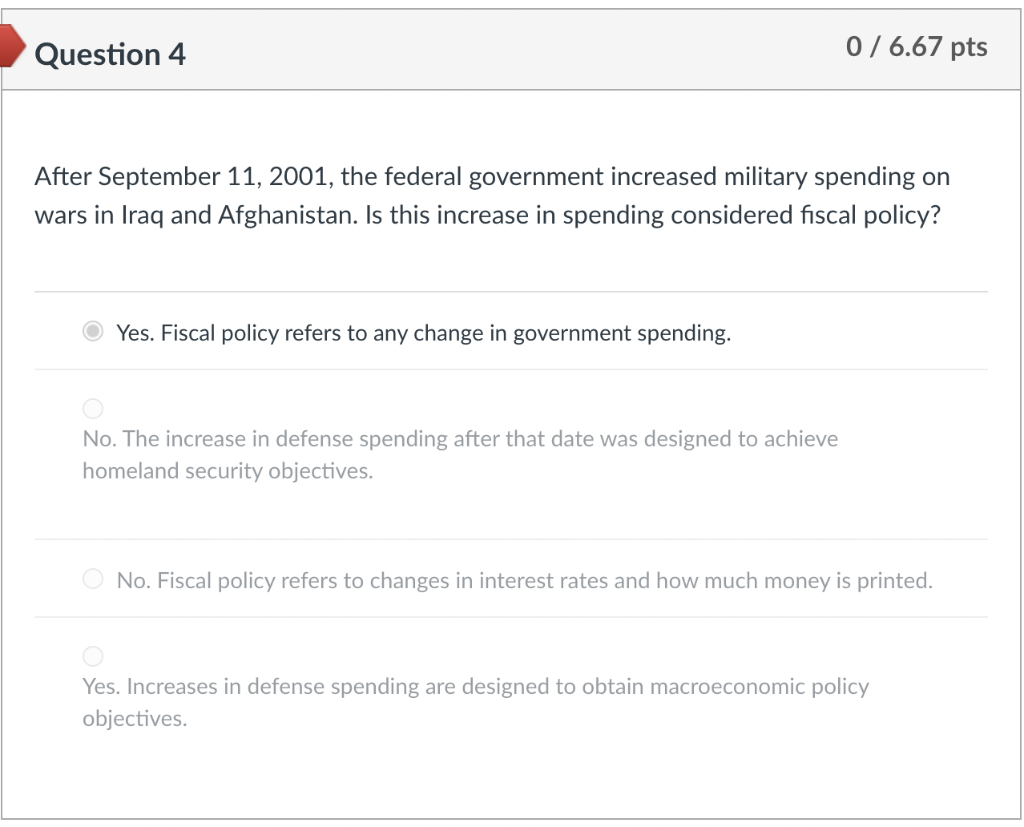Click the circle icon for the macroeconomic objectives answer

[x=93, y=656]
